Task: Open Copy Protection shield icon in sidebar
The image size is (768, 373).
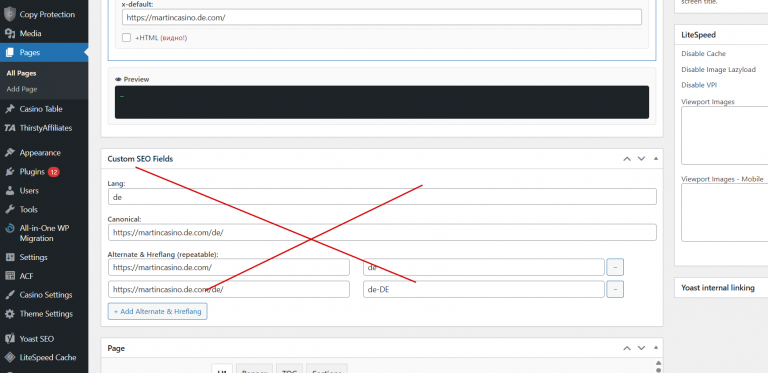Action: point(10,14)
